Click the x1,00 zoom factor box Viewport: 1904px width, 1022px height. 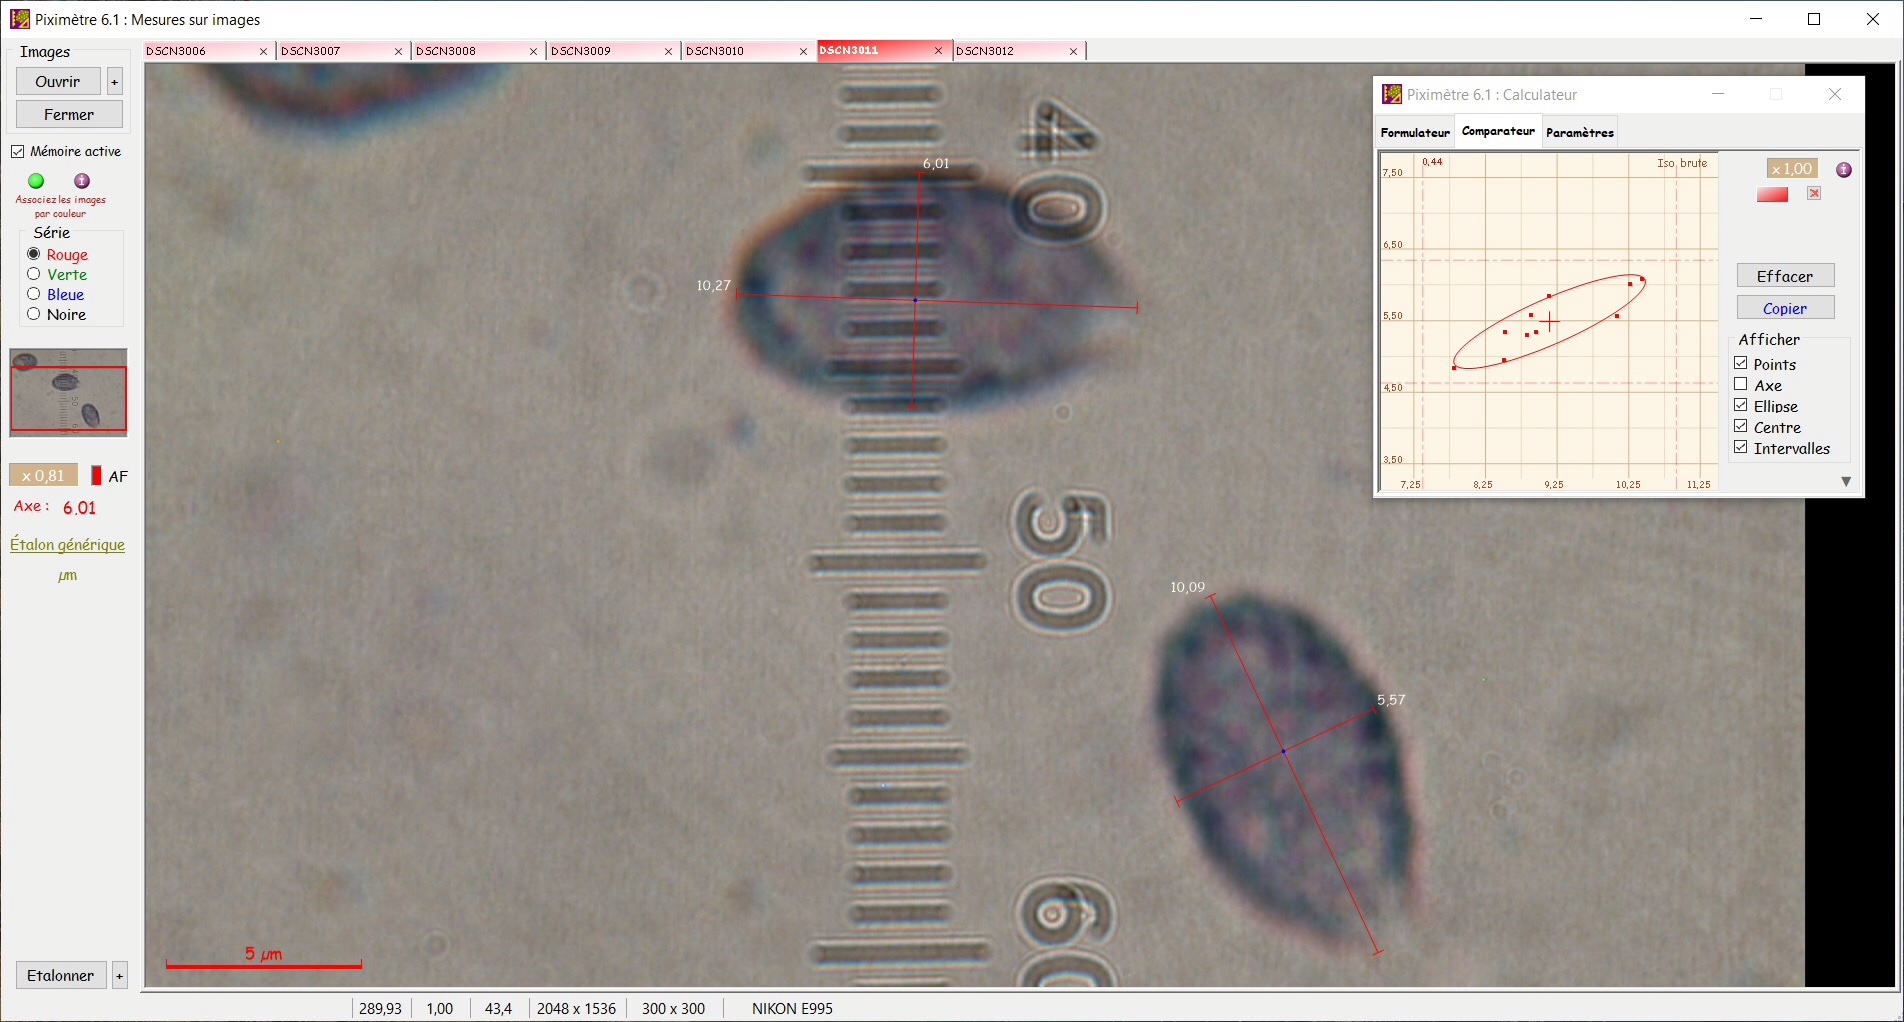1791,169
